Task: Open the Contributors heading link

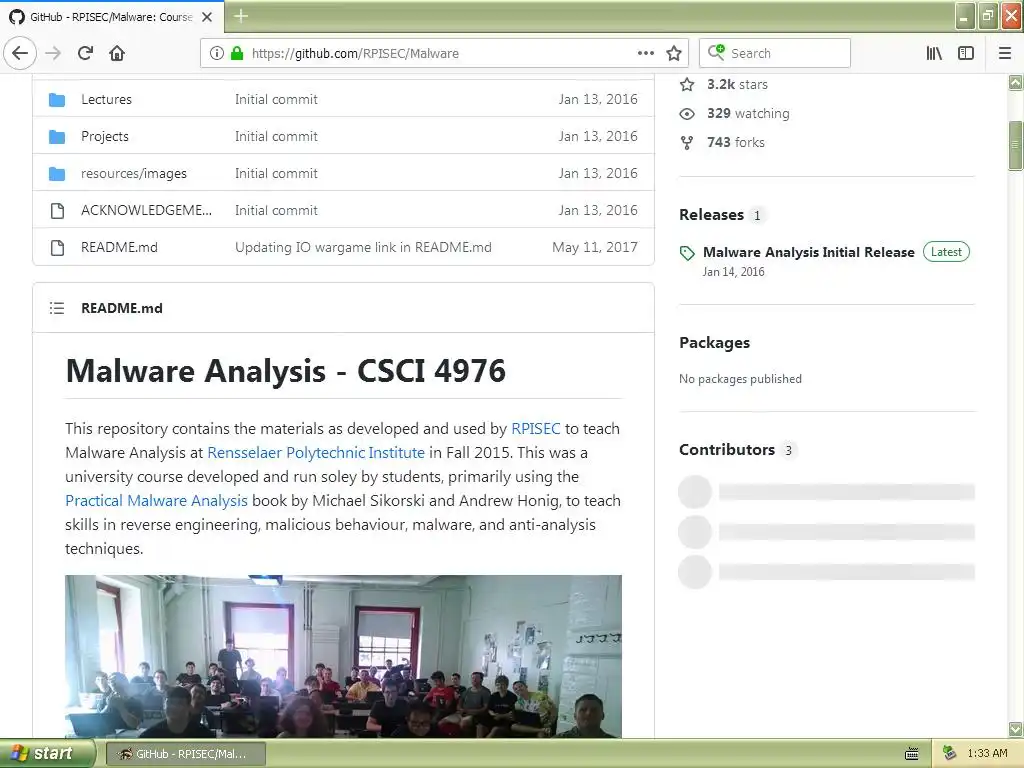Action: point(727,449)
